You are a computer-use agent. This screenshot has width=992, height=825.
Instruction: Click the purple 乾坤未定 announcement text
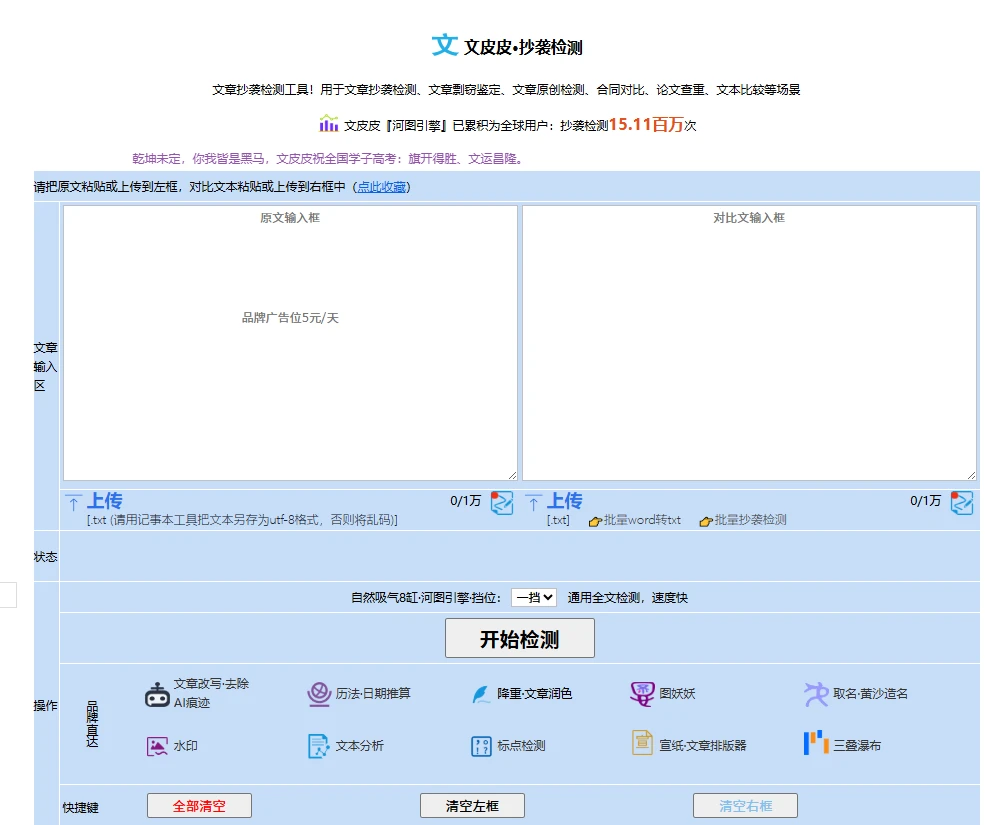[329, 159]
